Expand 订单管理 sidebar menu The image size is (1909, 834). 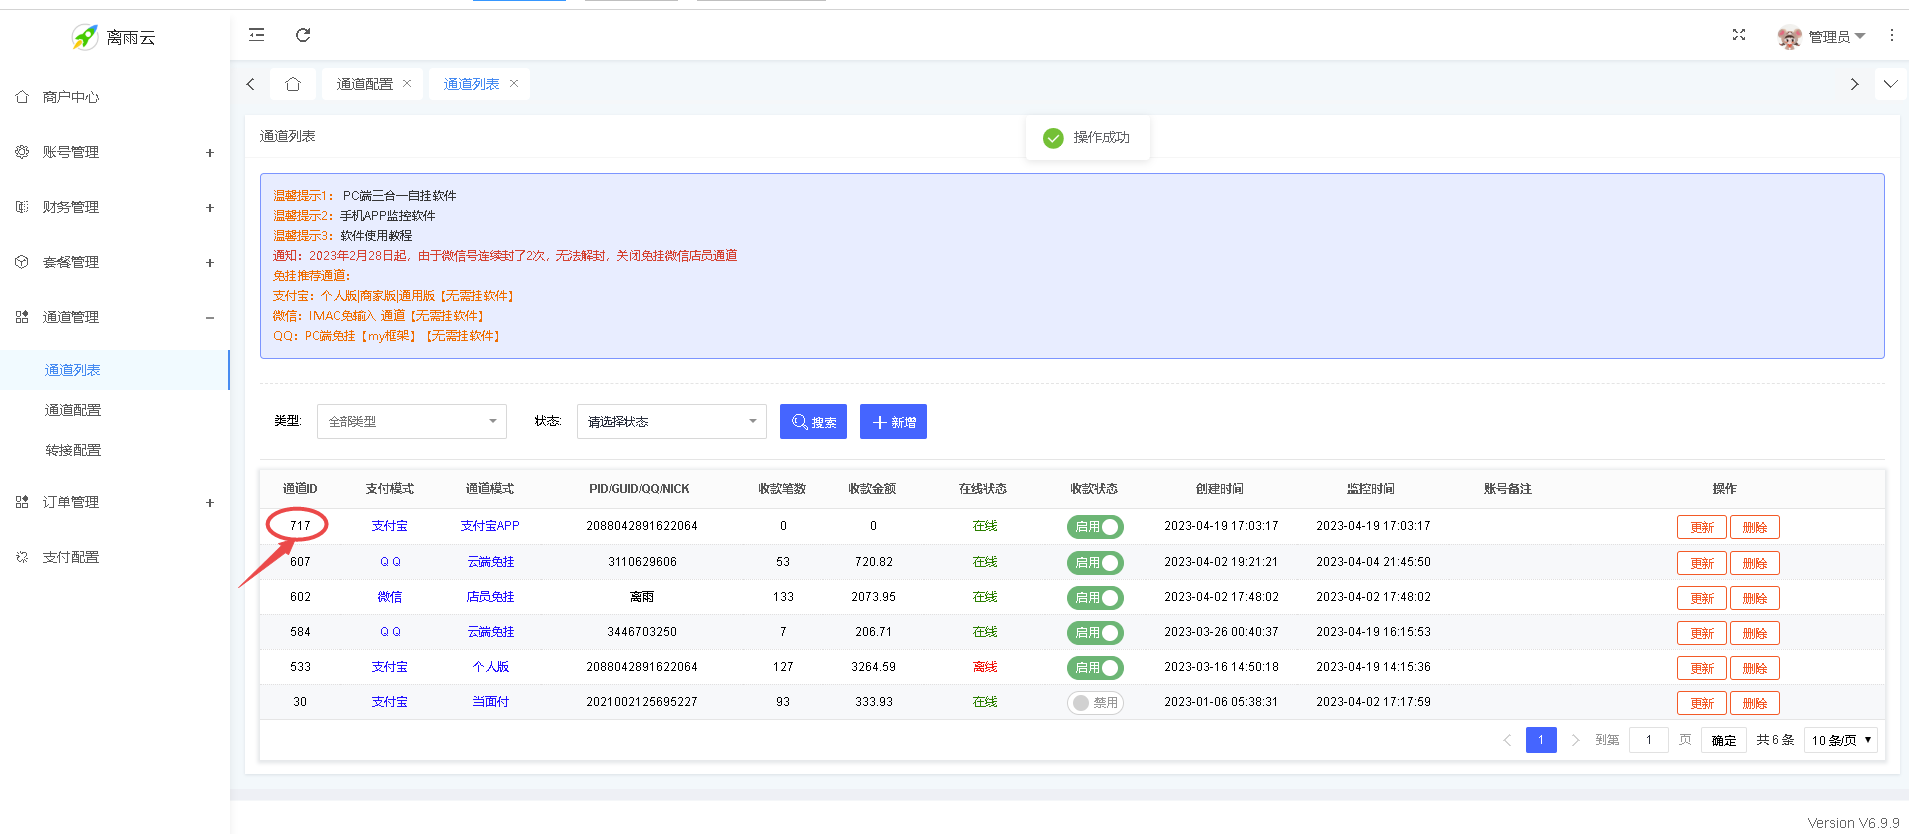click(114, 502)
